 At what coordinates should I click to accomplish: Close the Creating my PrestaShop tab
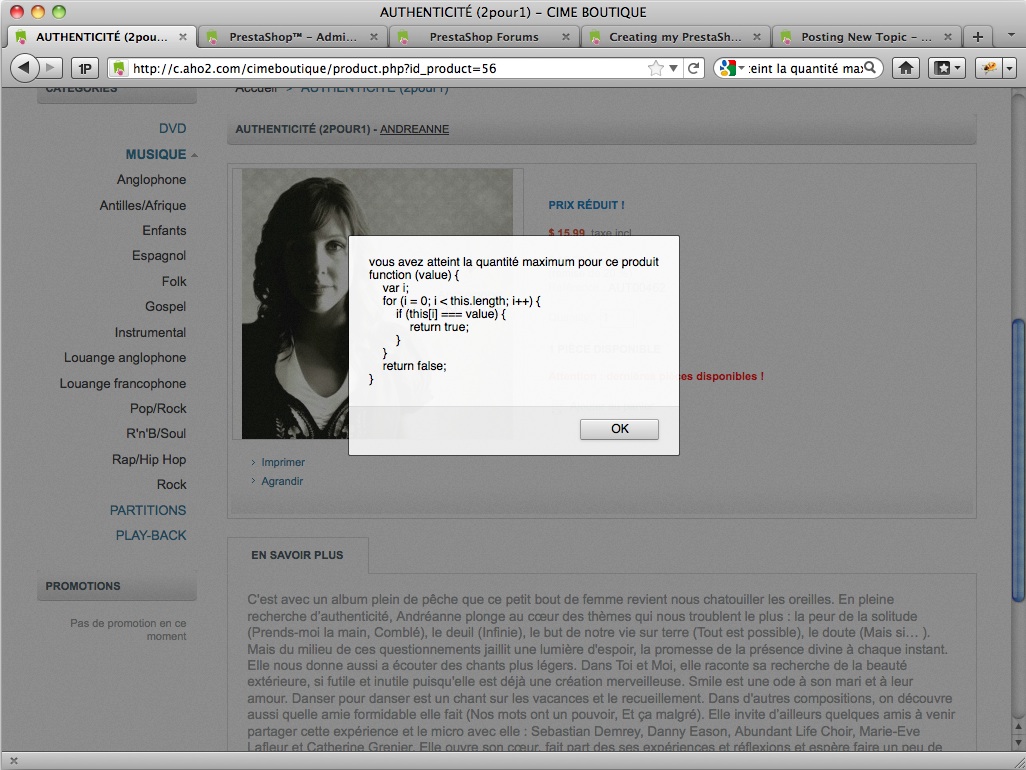pyautogui.click(x=756, y=37)
